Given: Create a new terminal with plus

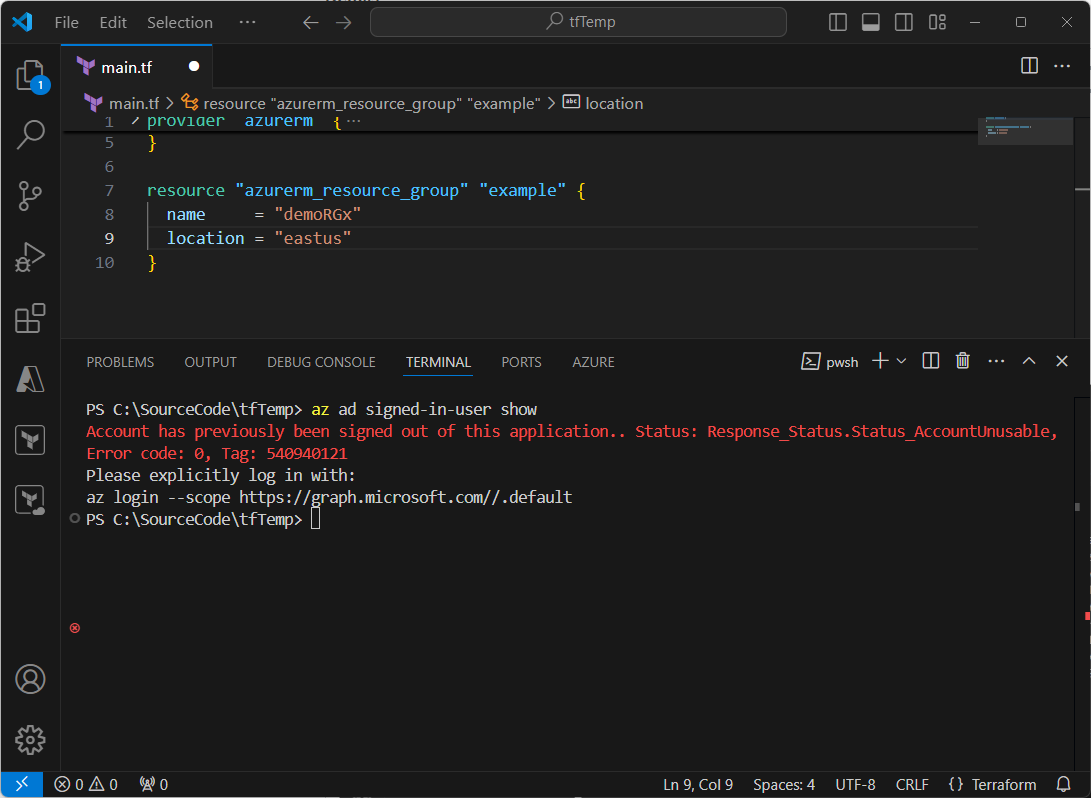Looking at the screenshot, I should tap(880, 360).
